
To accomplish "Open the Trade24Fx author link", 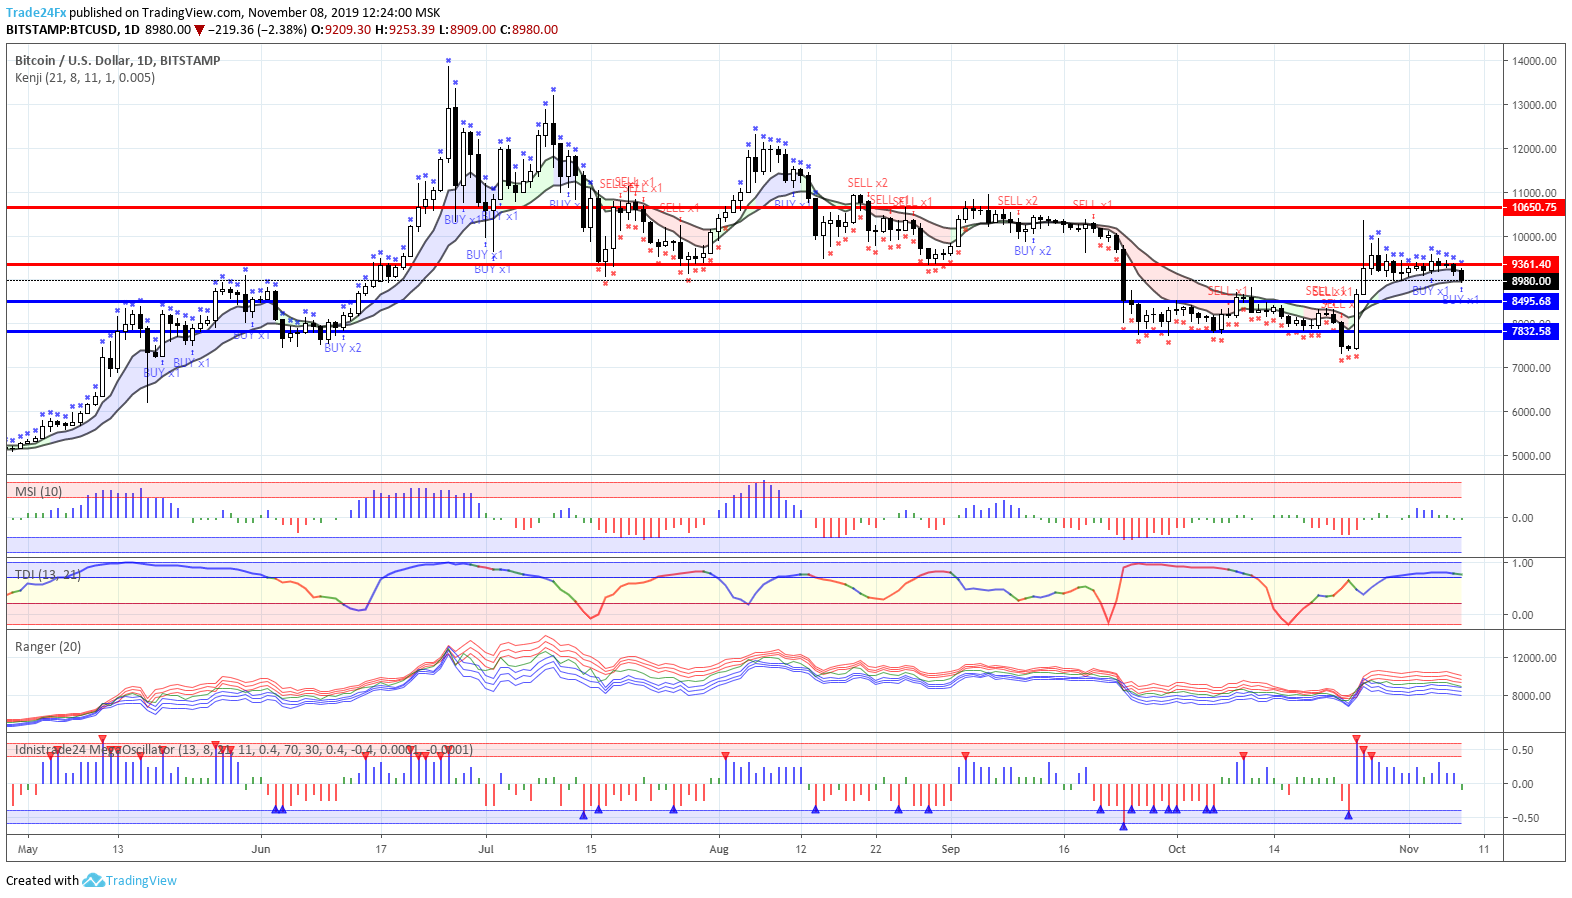I will [36, 13].
